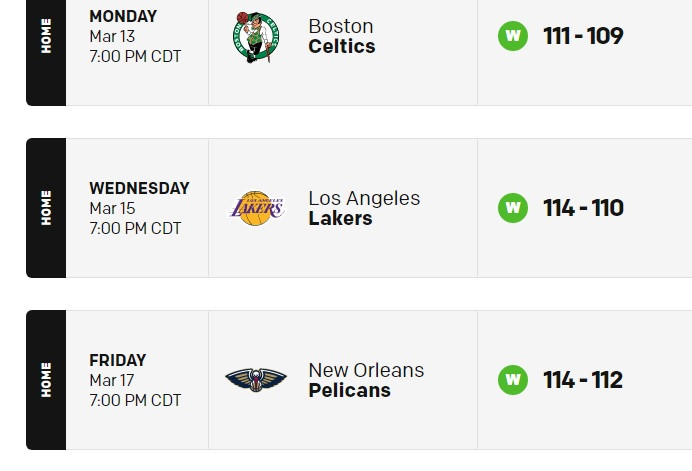This screenshot has height=471, width=692.
Task: Click the green W badge beside 114 - 110
Action: click(513, 208)
